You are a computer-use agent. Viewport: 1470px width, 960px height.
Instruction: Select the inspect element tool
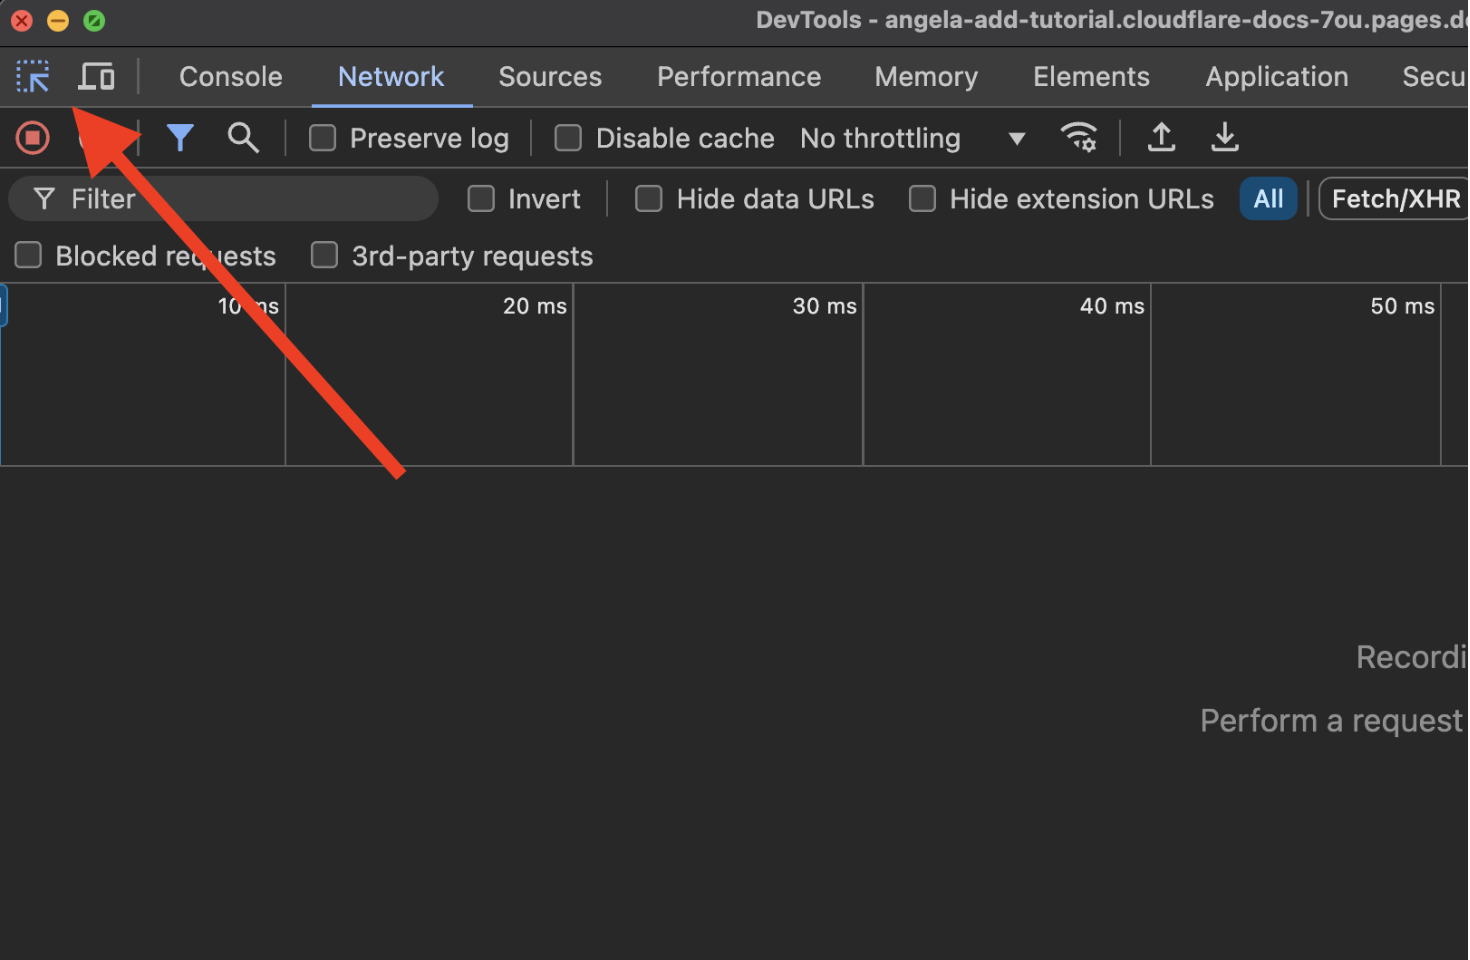point(33,76)
